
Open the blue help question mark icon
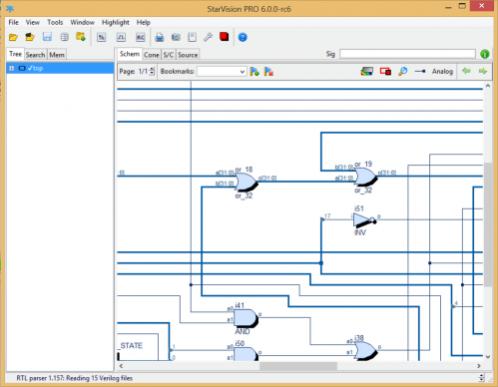[243, 37]
